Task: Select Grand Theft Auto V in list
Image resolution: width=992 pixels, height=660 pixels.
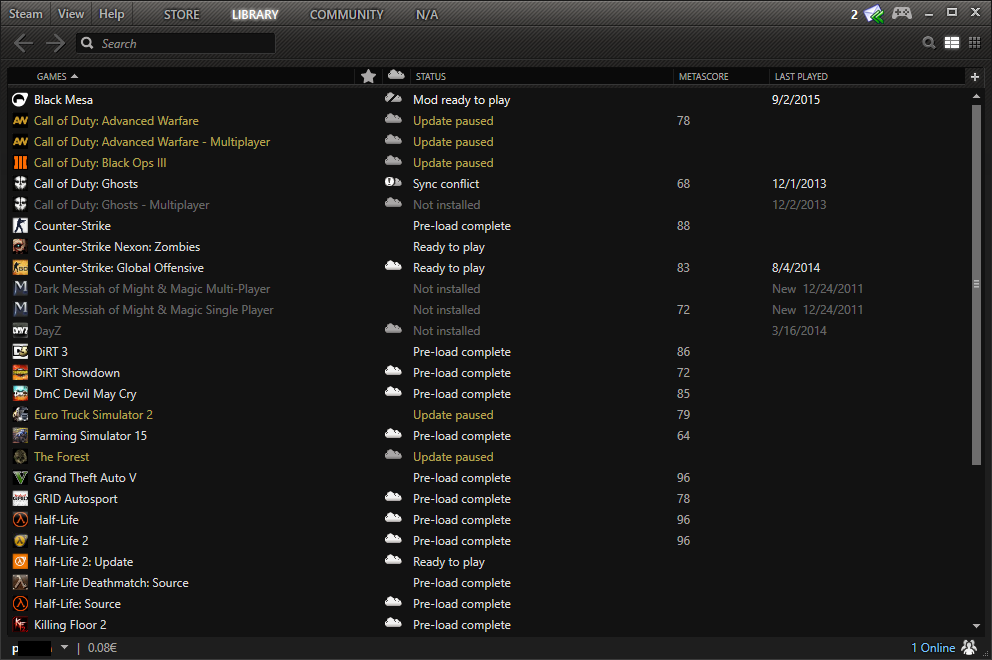Action: (x=85, y=478)
